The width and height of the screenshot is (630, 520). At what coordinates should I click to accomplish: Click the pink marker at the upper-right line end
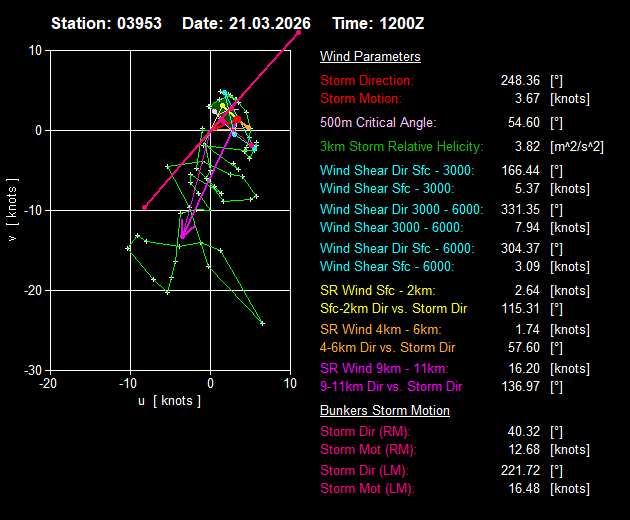click(298, 33)
